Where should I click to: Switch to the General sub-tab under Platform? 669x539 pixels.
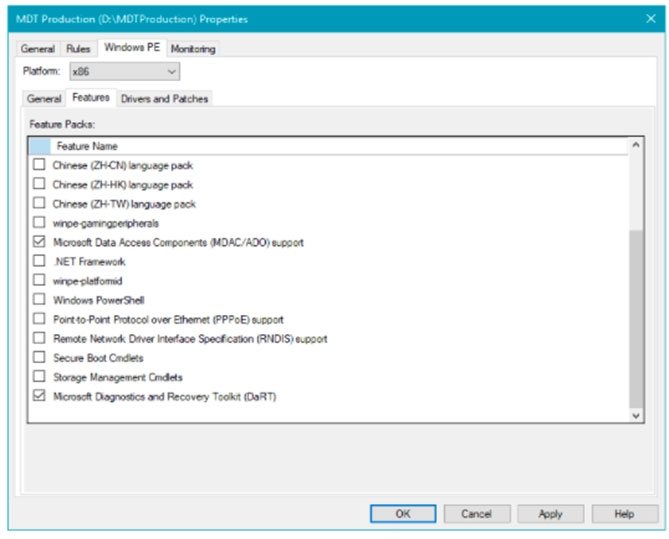44,99
